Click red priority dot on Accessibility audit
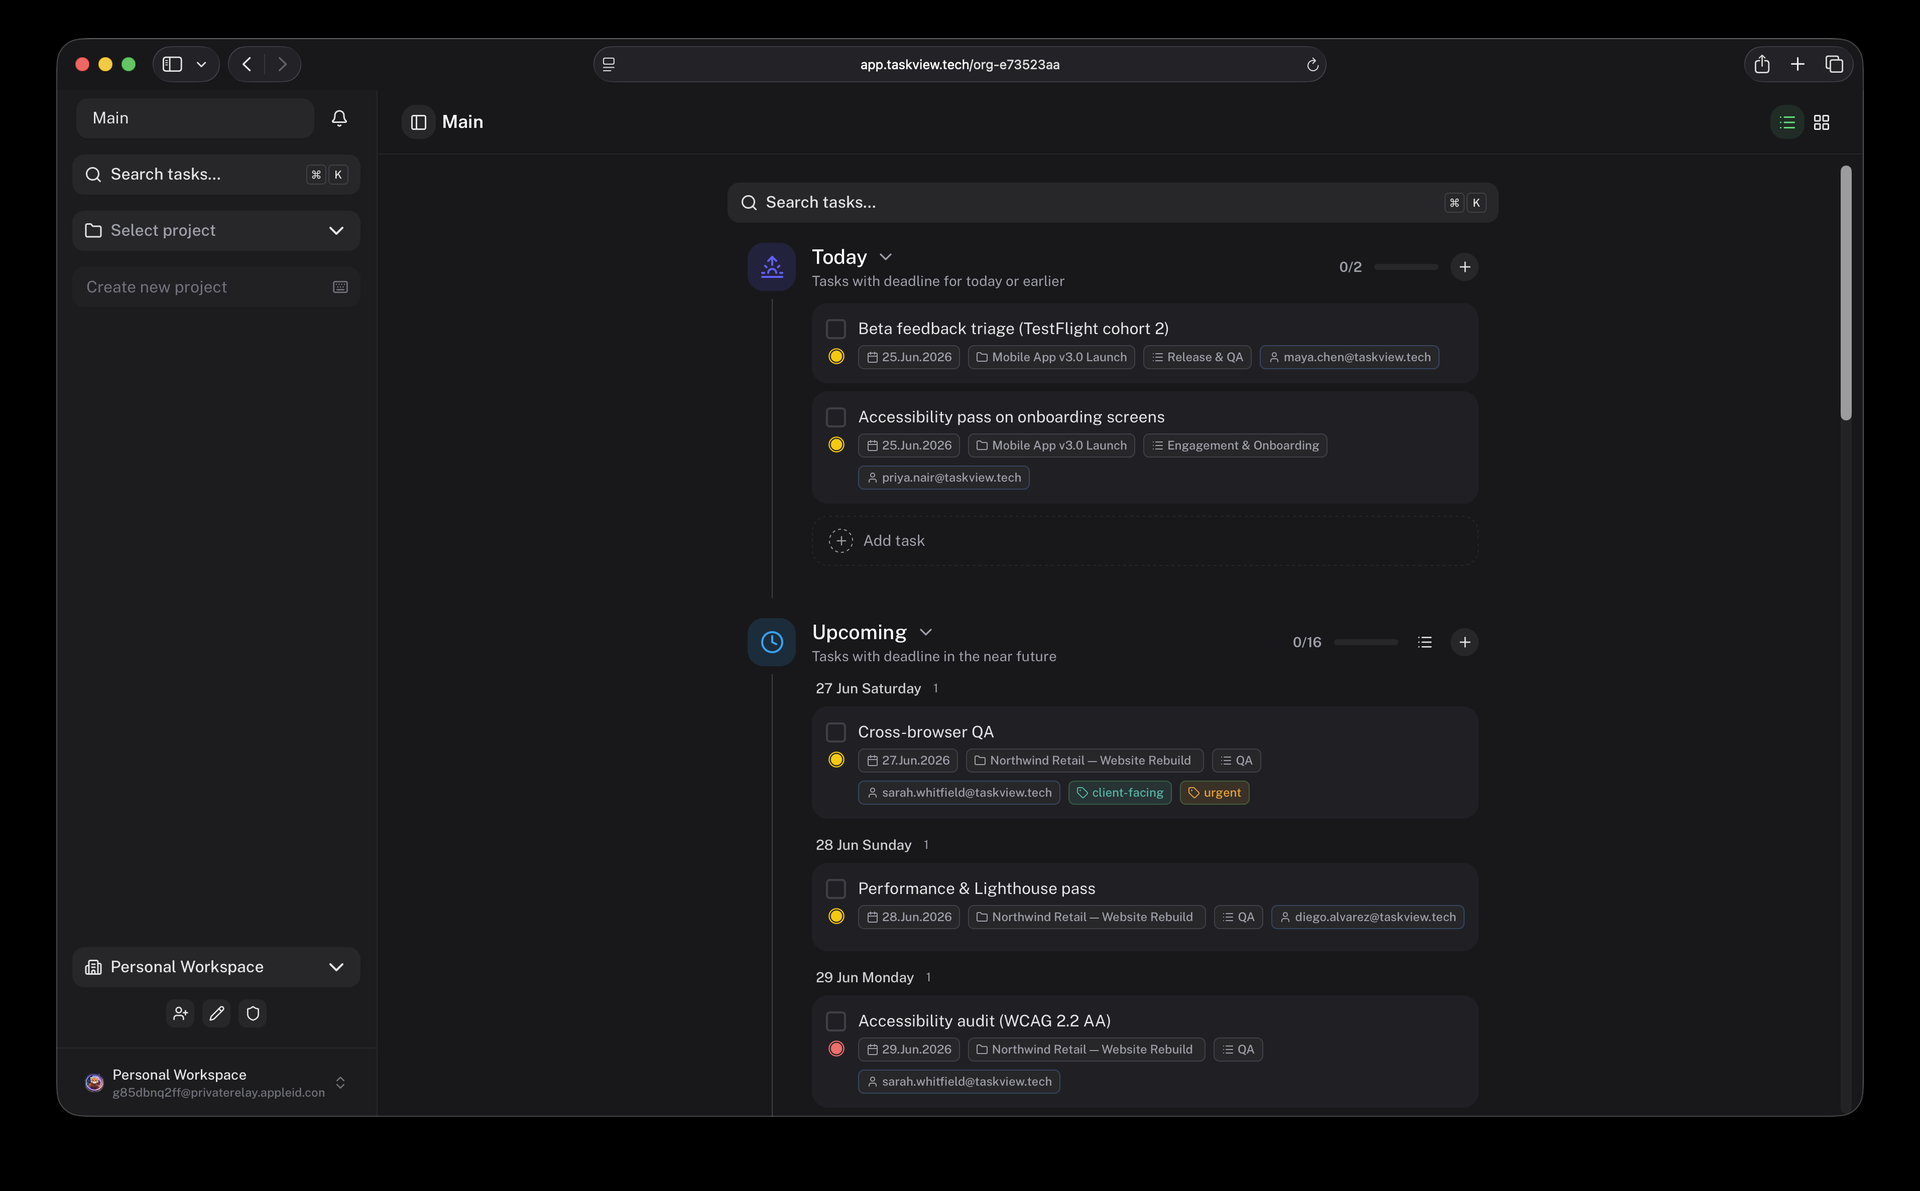Viewport: 1920px width, 1191px height. click(837, 1049)
